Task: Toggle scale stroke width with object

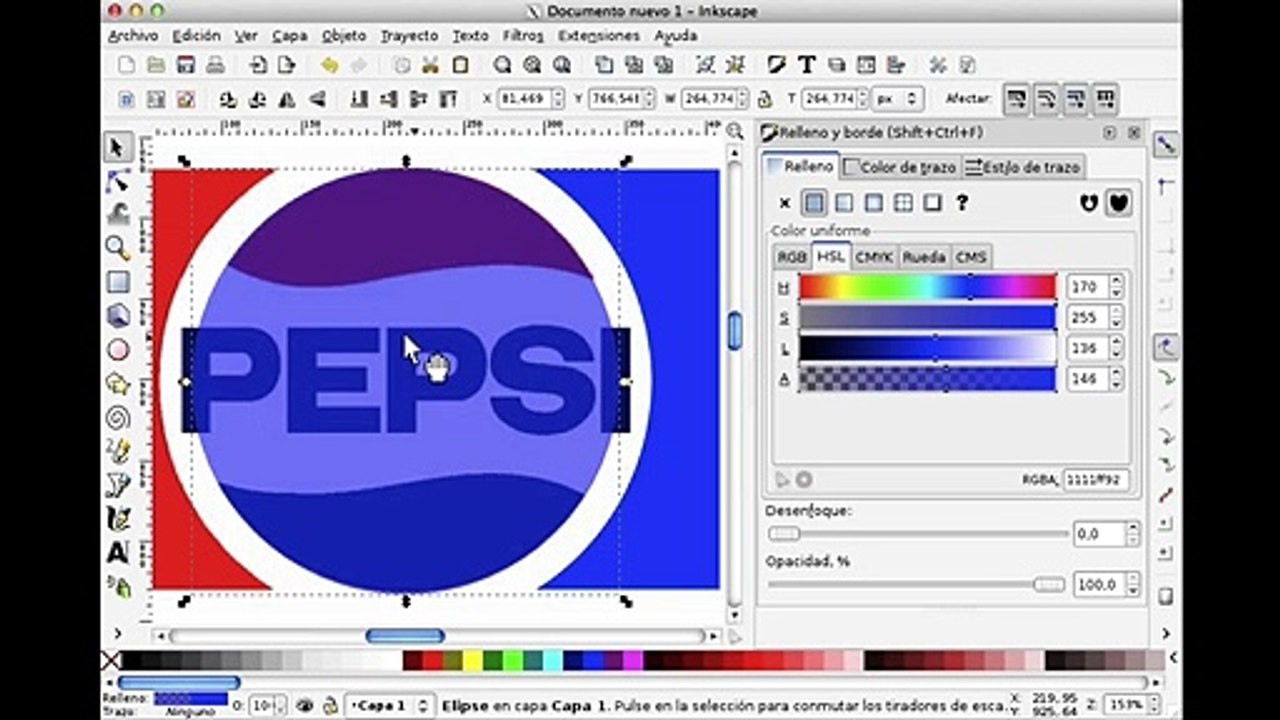Action: pos(1017,99)
